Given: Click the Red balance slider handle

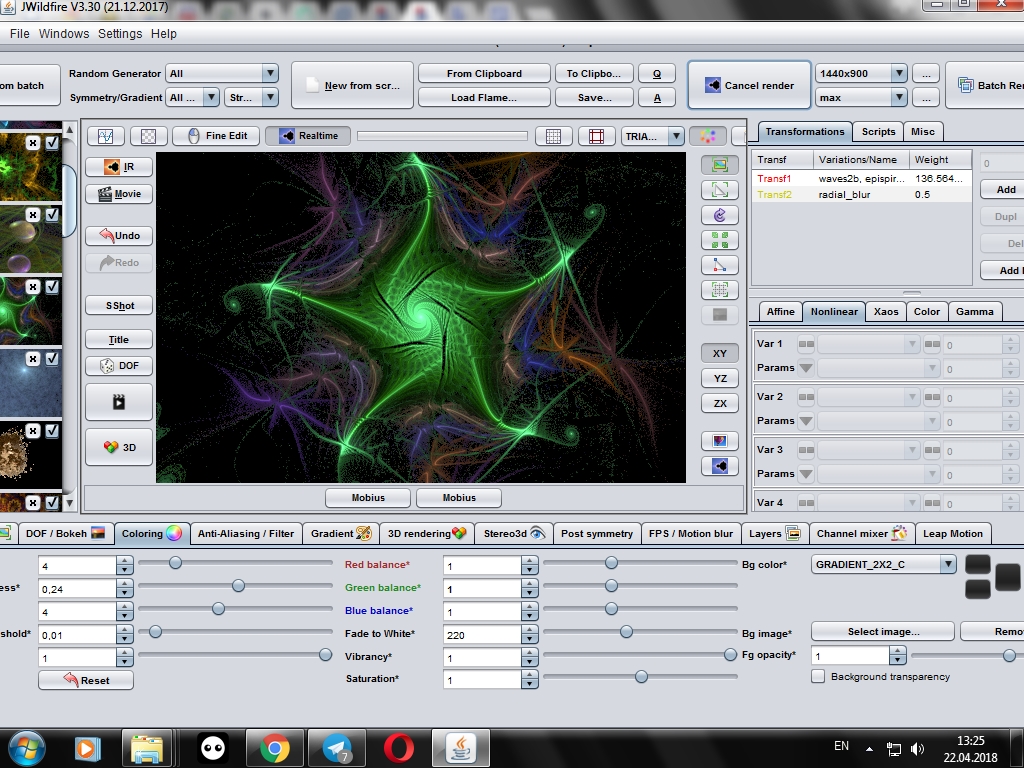Looking at the screenshot, I should (611, 563).
